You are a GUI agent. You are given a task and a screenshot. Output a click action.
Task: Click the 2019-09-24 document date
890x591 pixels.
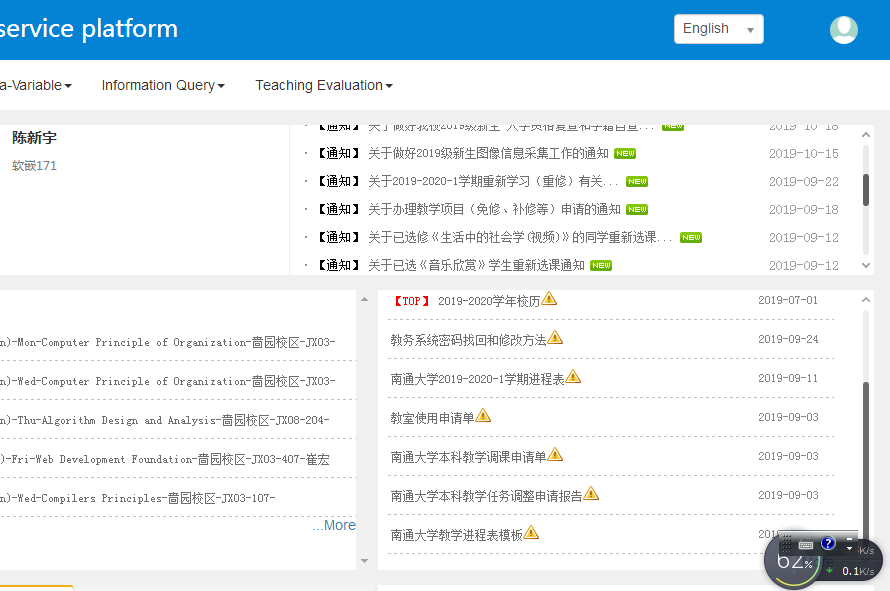(788, 339)
